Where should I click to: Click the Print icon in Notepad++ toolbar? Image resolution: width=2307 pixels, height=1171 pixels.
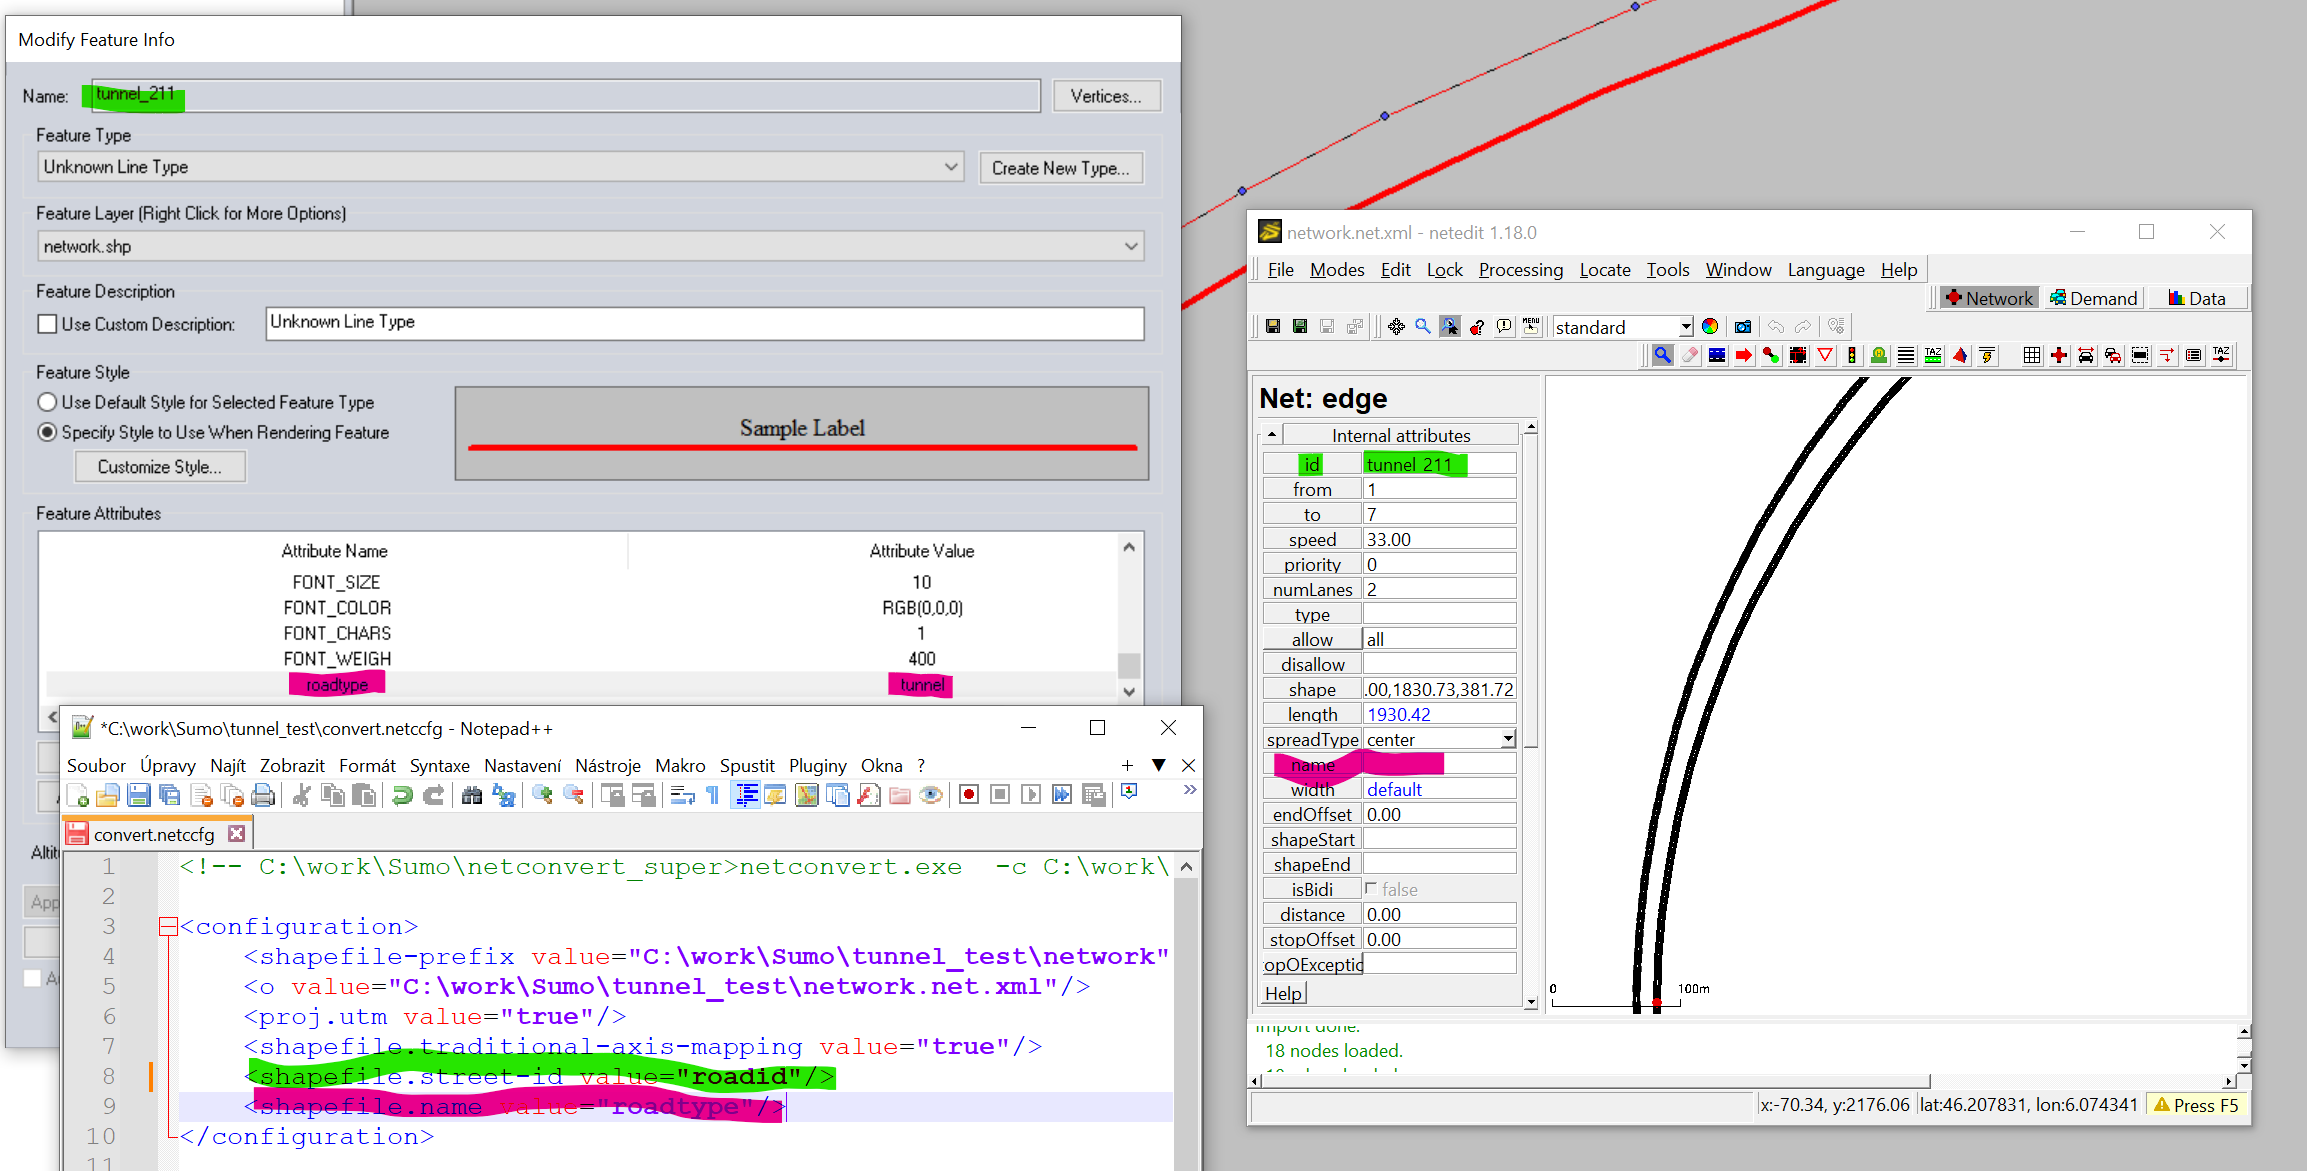point(263,795)
